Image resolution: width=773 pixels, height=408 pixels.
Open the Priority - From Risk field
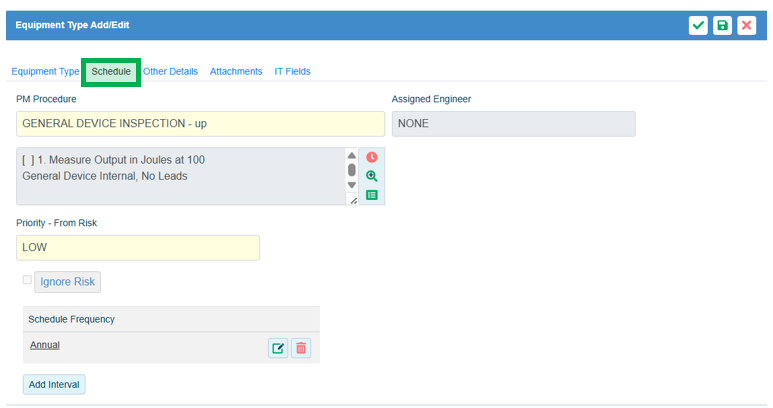(x=138, y=247)
